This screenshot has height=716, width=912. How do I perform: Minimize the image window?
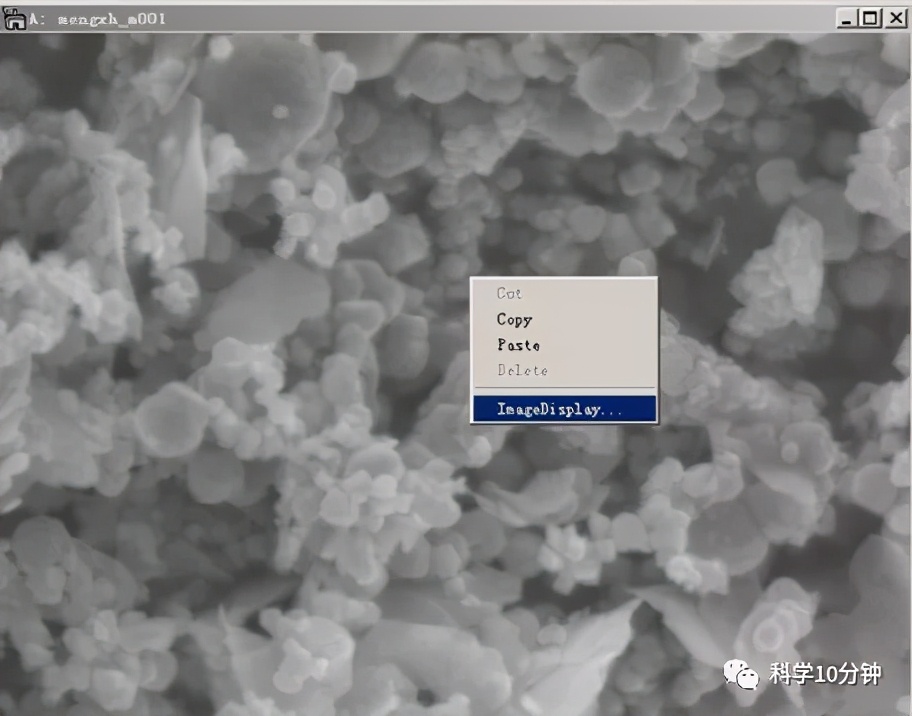pos(846,19)
